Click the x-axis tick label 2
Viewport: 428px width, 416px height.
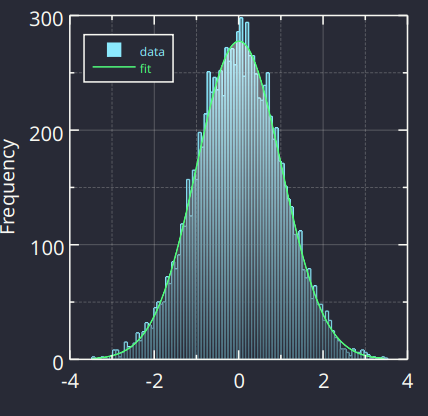[x=323, y=381]
